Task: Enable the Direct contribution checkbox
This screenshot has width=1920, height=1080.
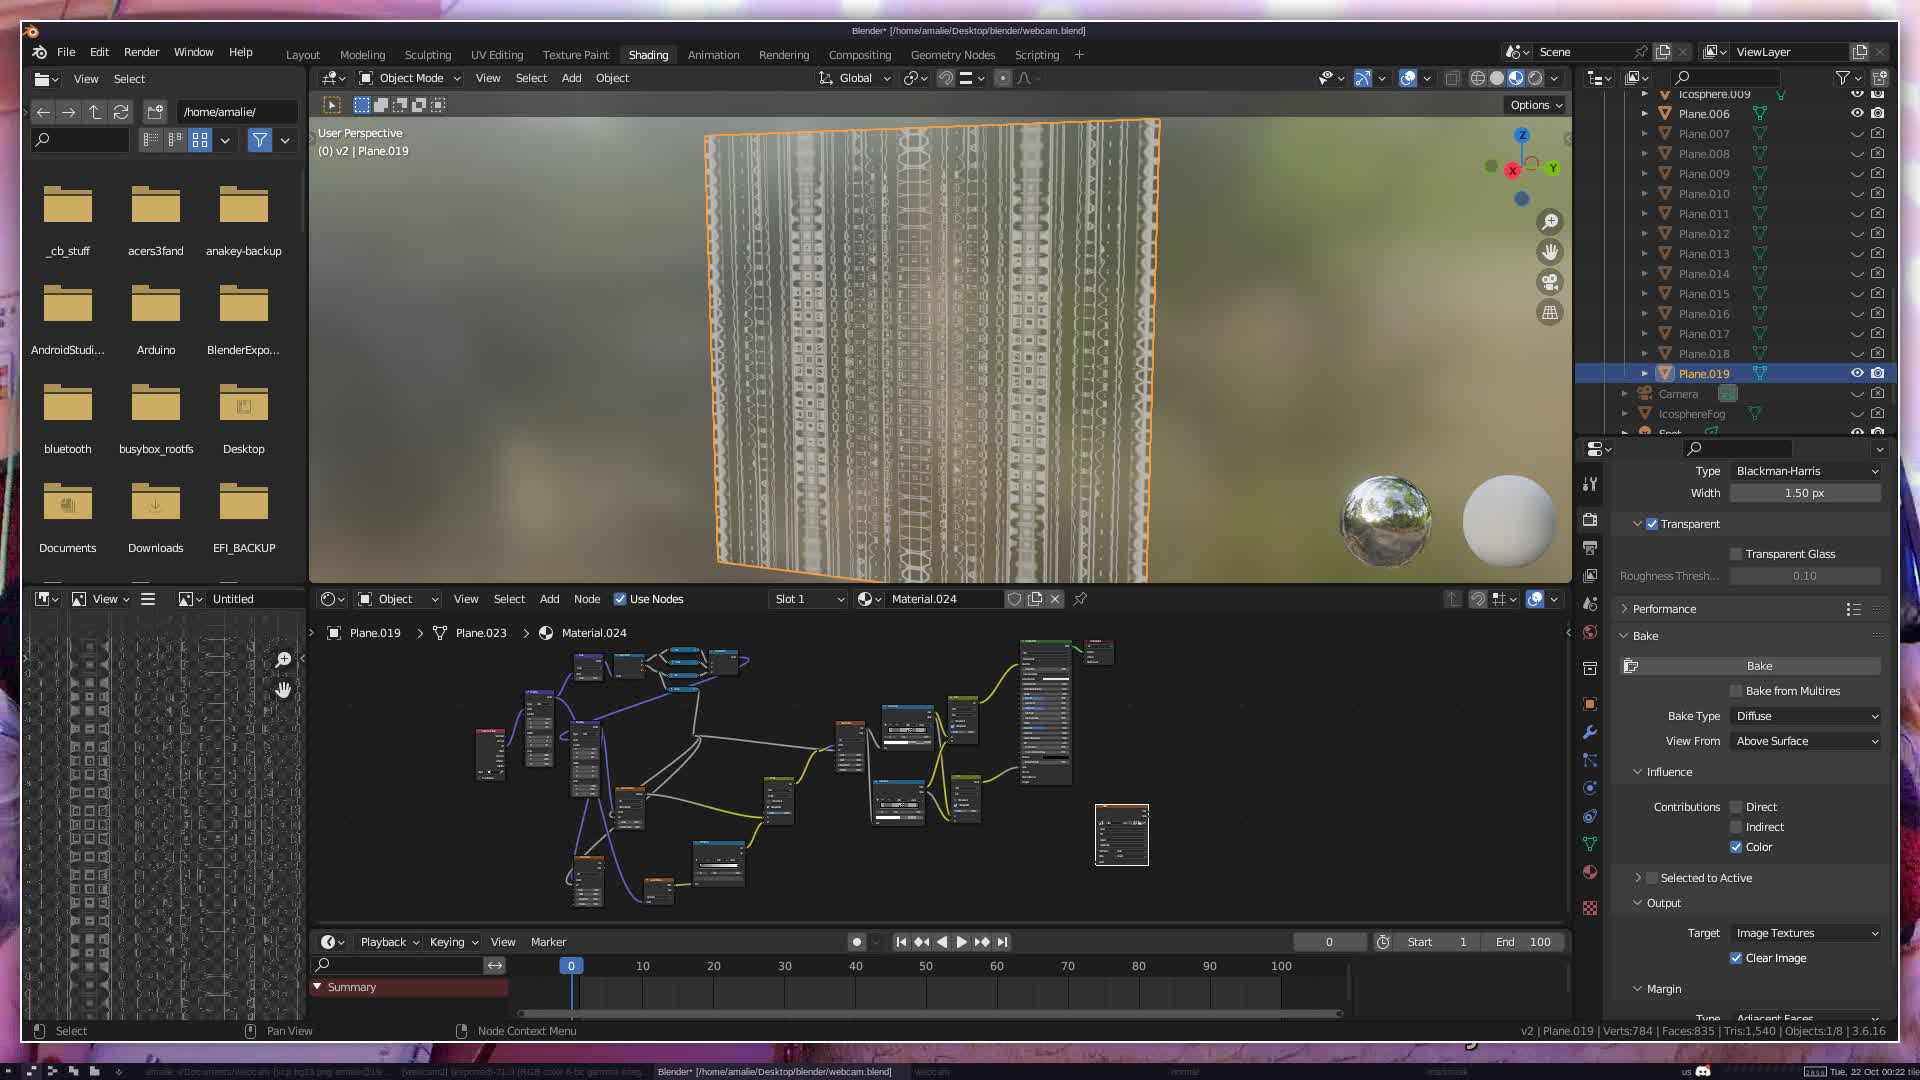Action: [1736, 807]
